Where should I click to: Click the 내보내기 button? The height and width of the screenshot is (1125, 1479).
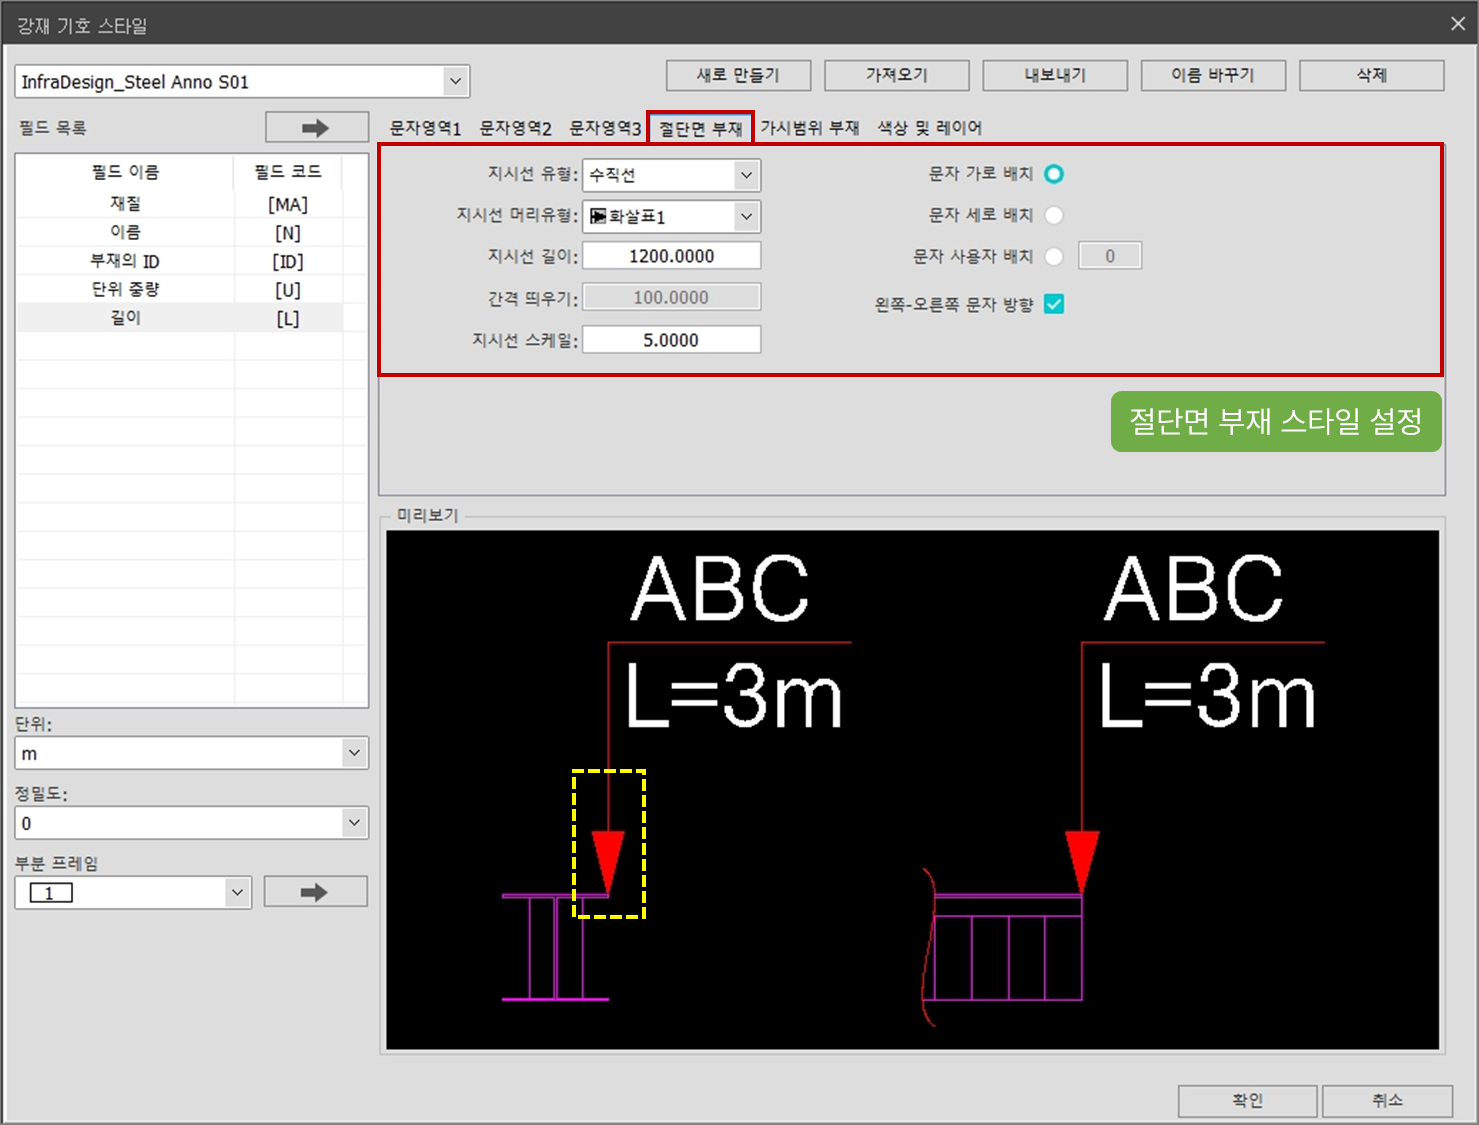tap(1055, 75)
